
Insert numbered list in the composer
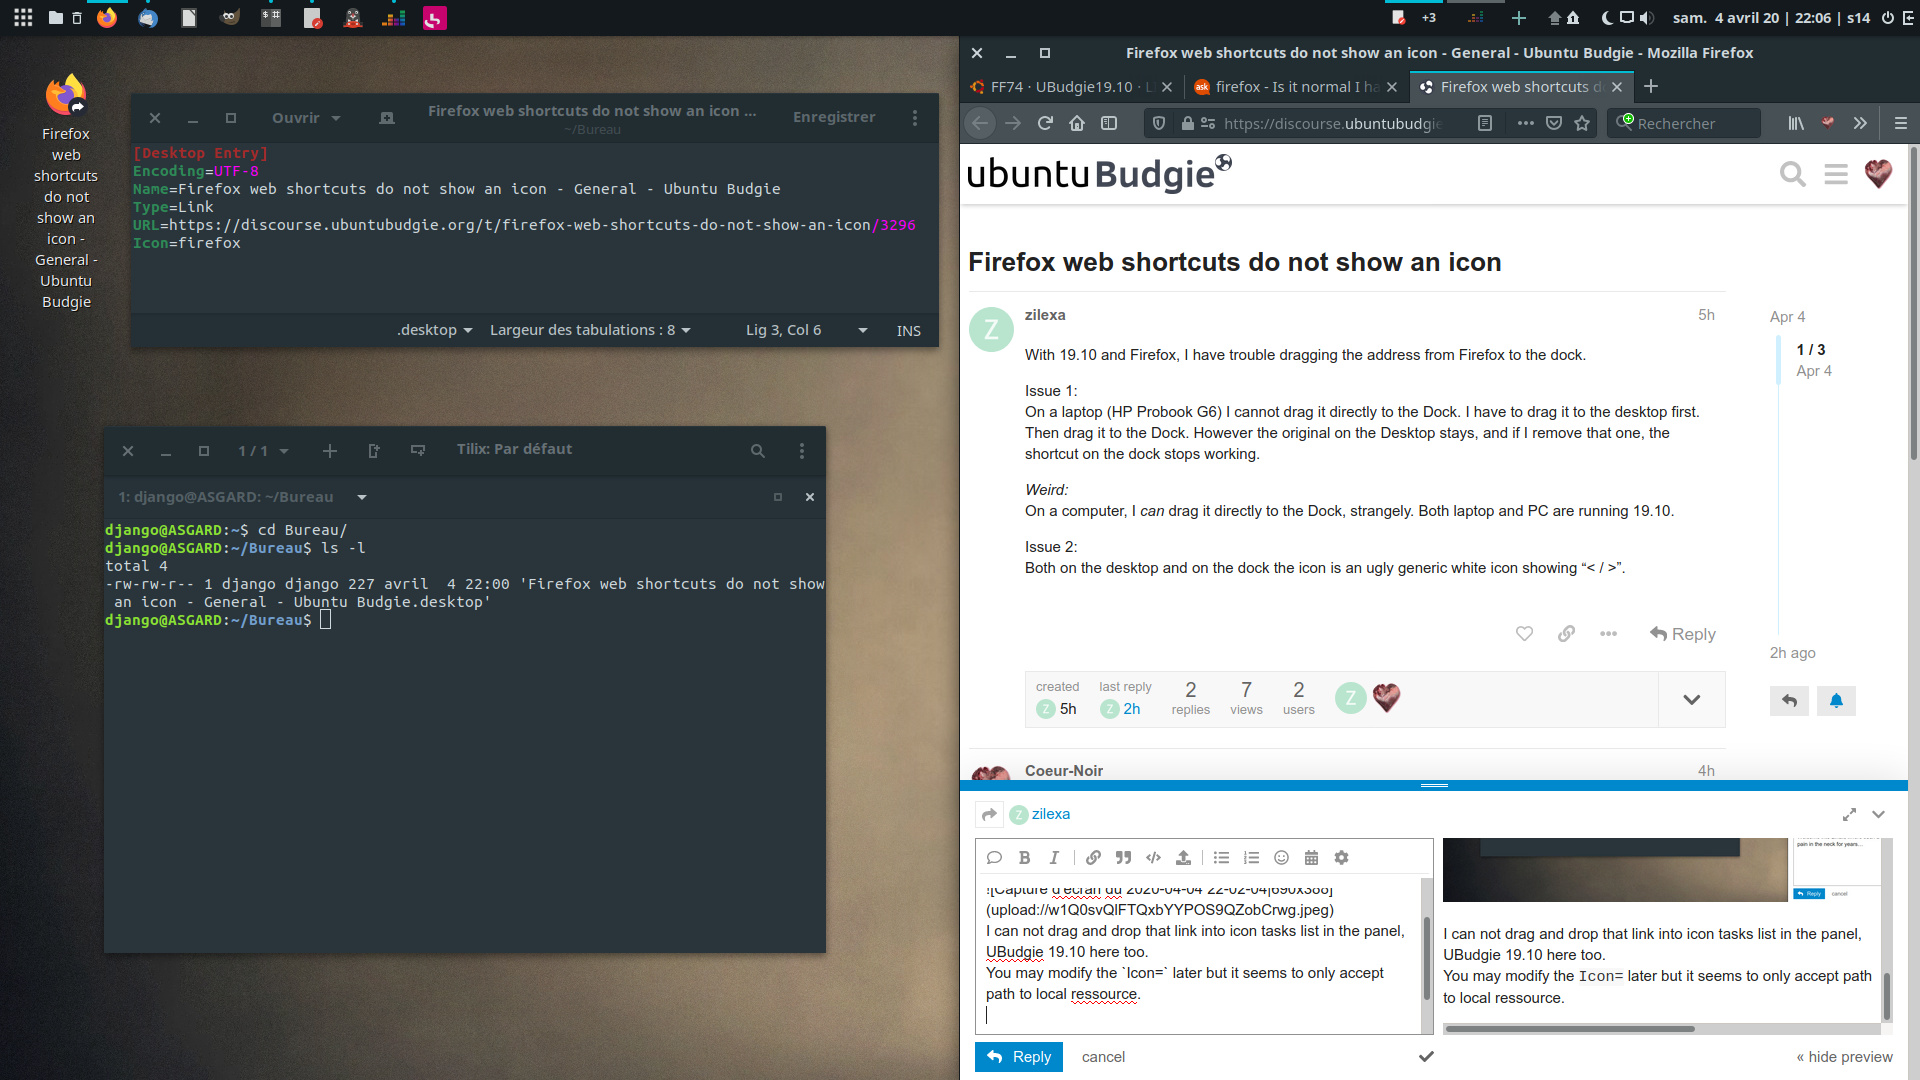click(1252, 858)
